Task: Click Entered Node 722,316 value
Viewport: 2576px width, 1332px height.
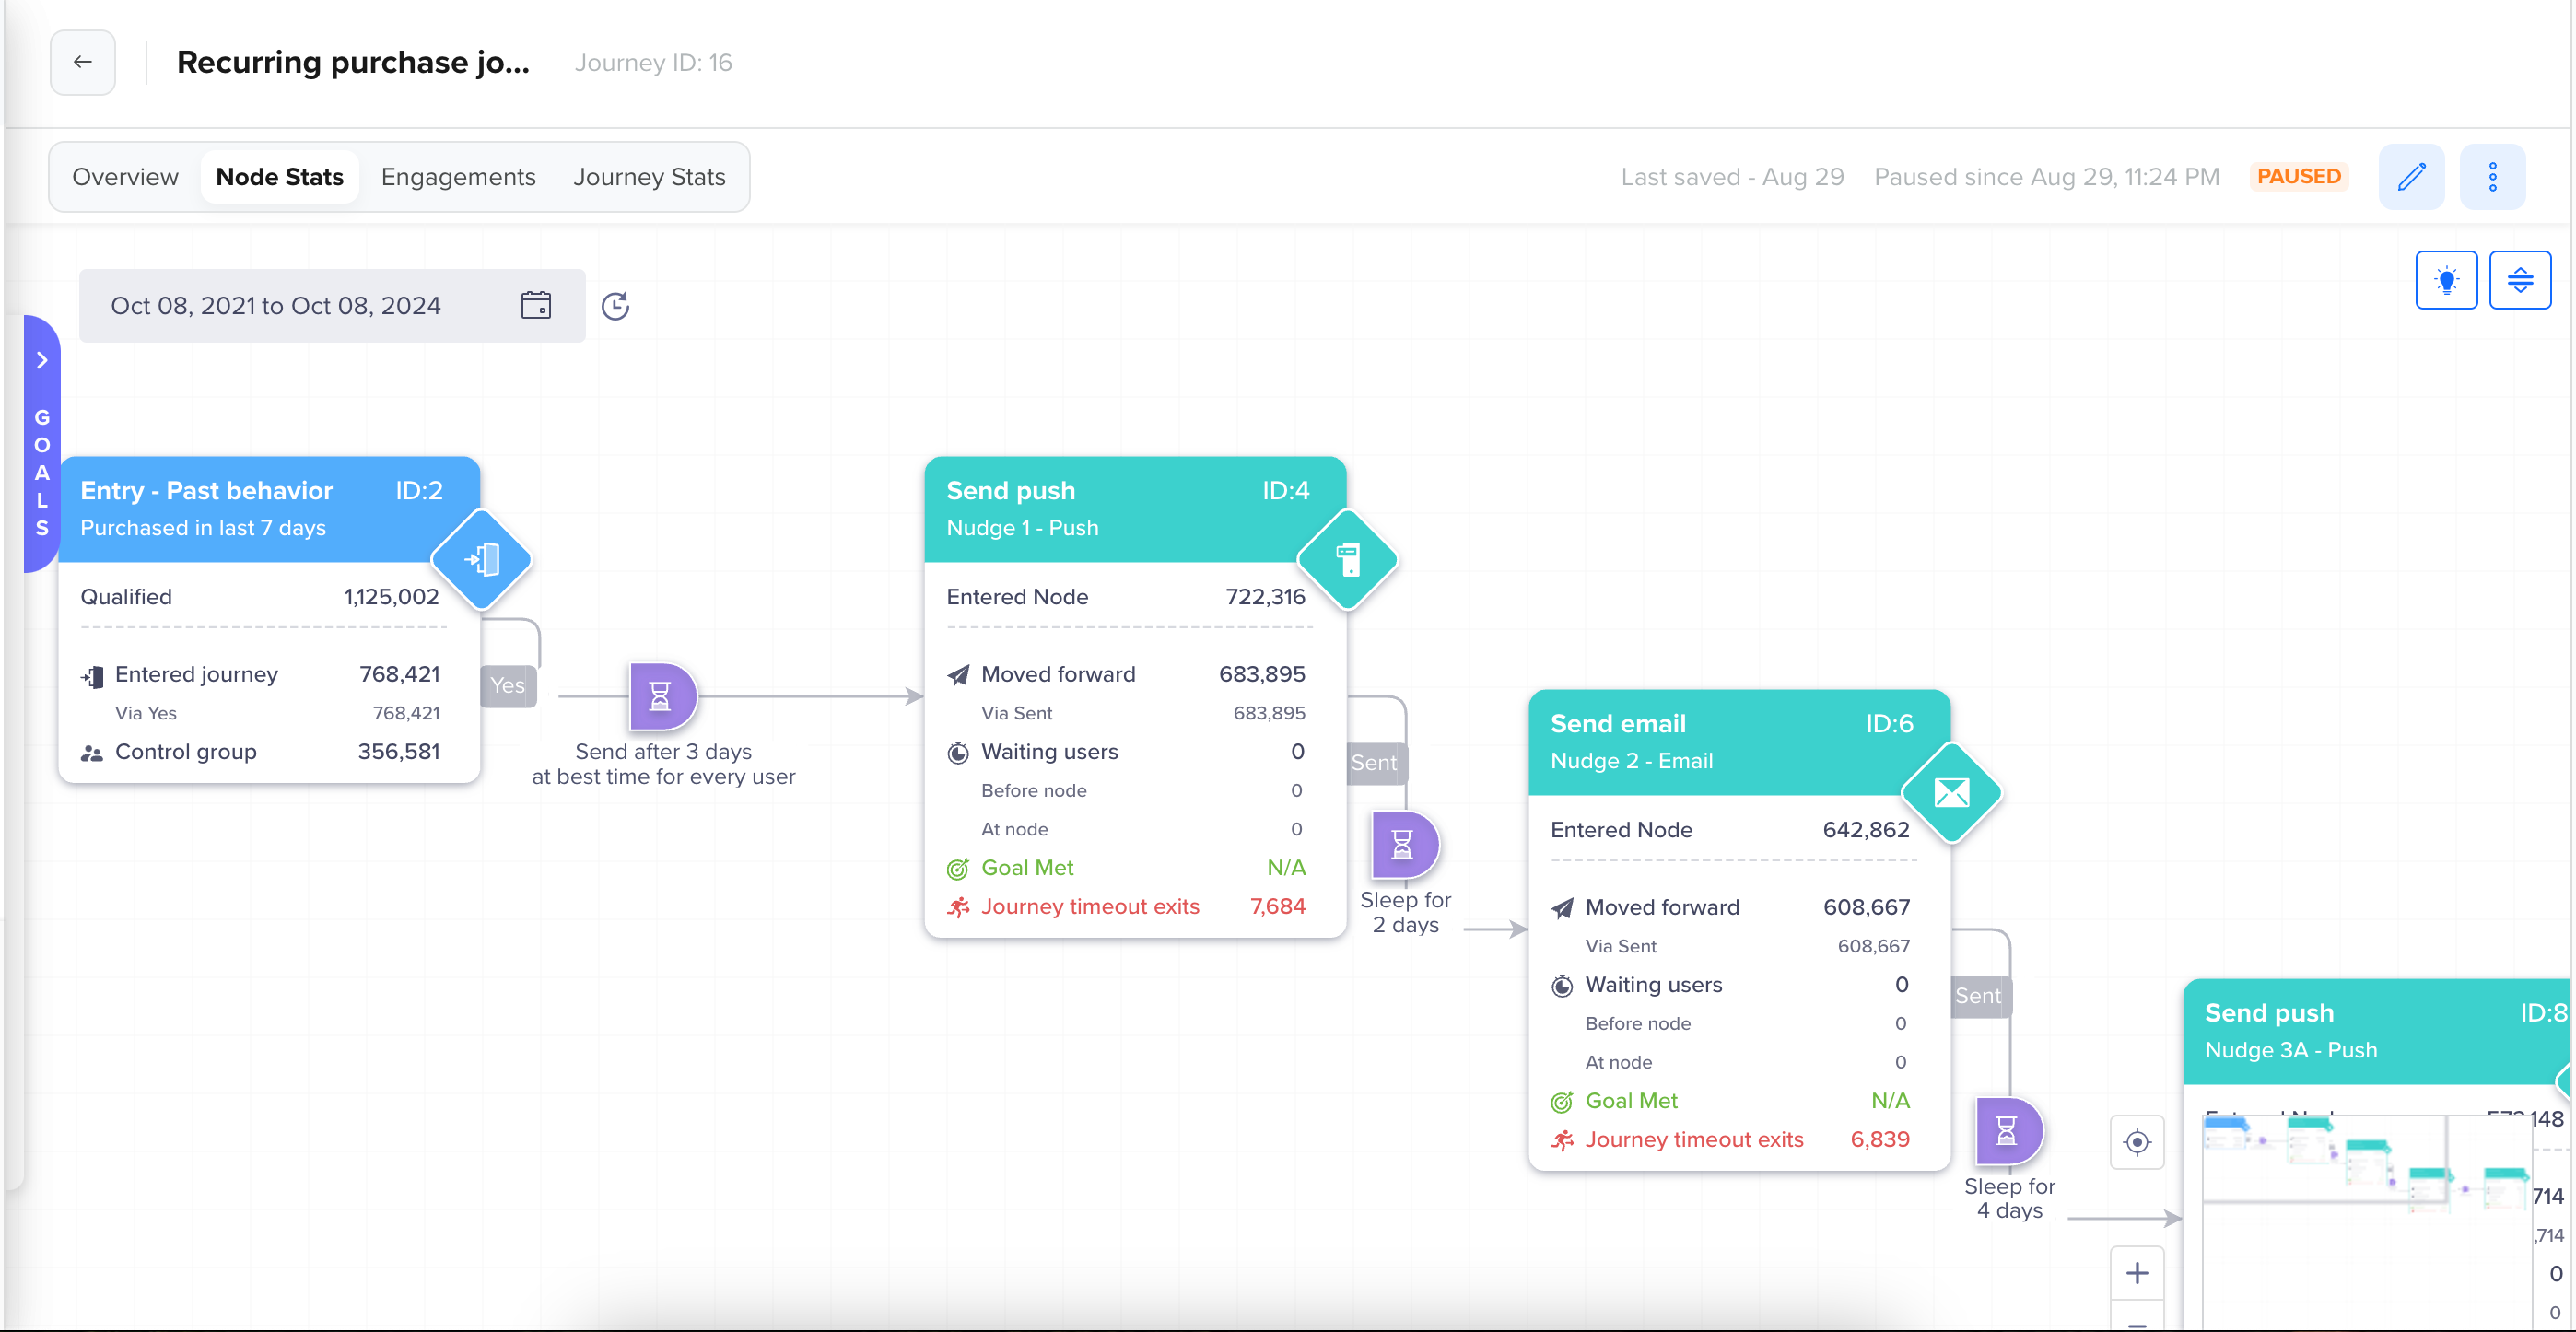Action: tap(1265, 597)
